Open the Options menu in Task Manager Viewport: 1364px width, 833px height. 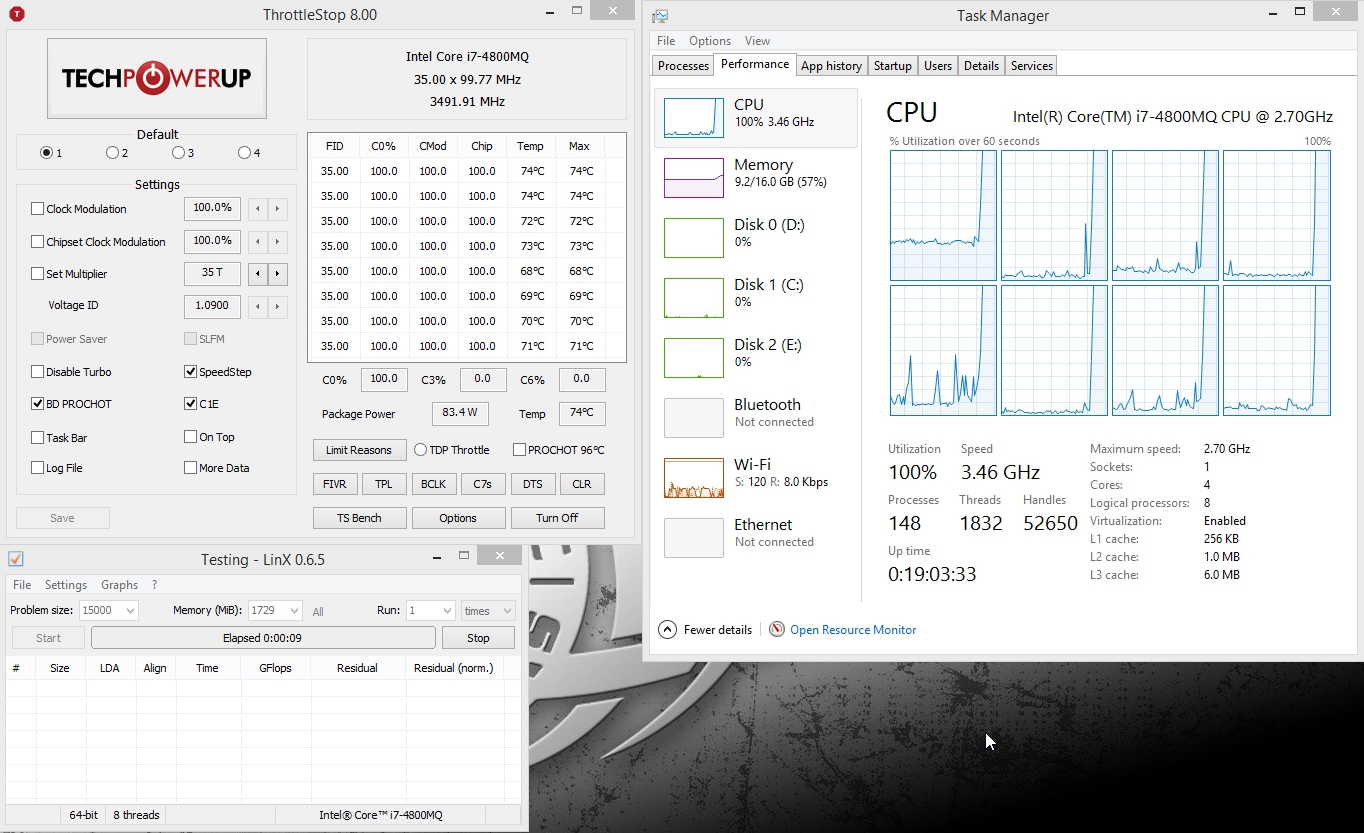(710, 41)
